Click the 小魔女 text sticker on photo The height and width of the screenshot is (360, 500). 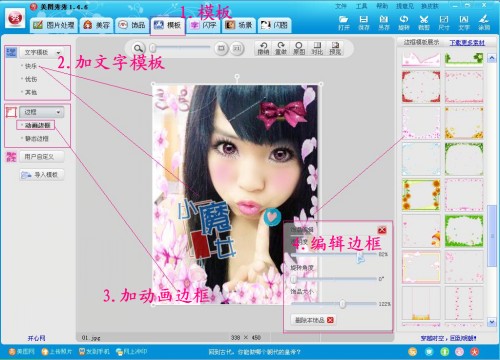206,230
